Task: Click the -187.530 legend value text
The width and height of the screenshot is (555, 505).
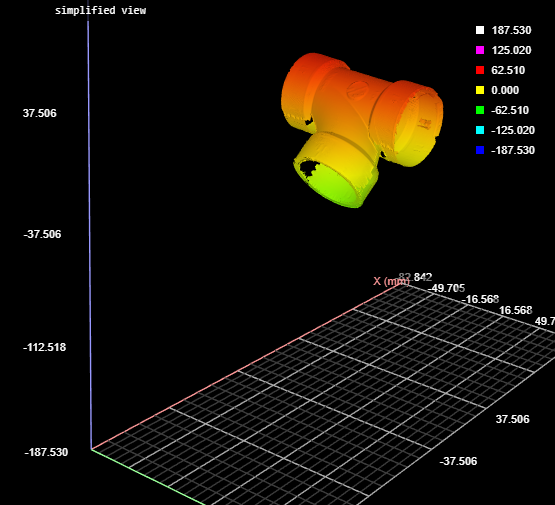Action: click(513, 150)
